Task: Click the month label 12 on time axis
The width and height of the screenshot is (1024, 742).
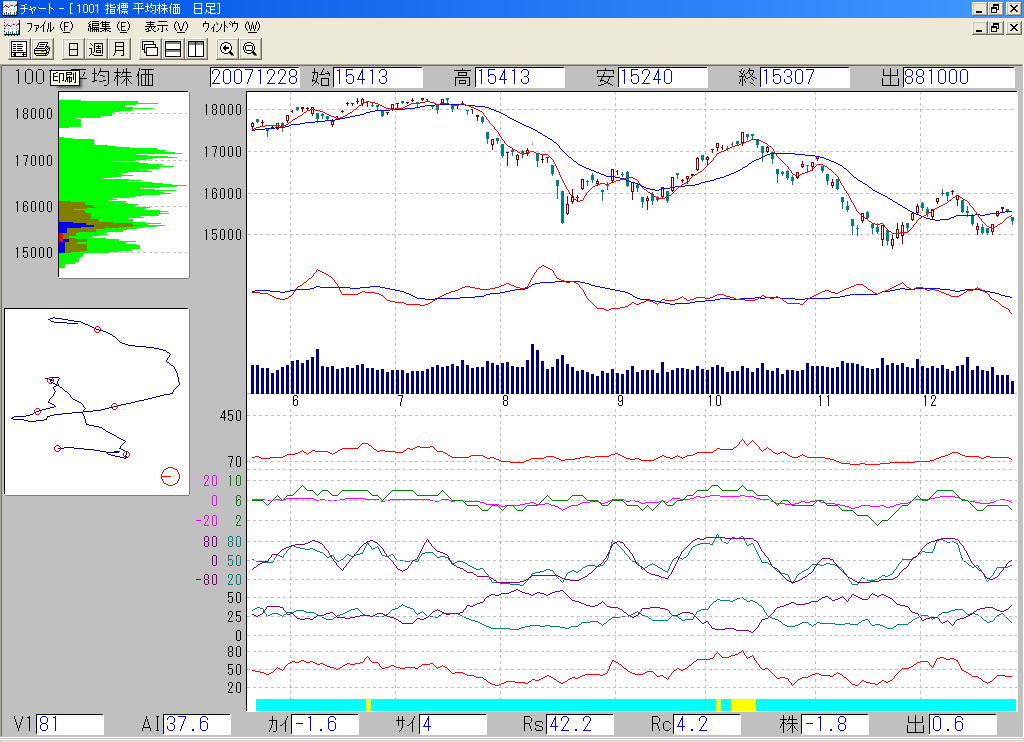Action: point(929,401)
